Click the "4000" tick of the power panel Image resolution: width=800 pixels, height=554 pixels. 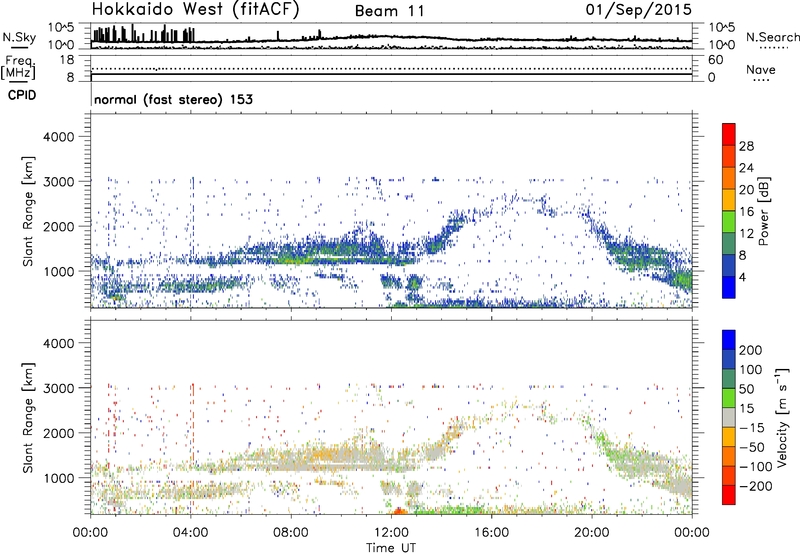58,137
